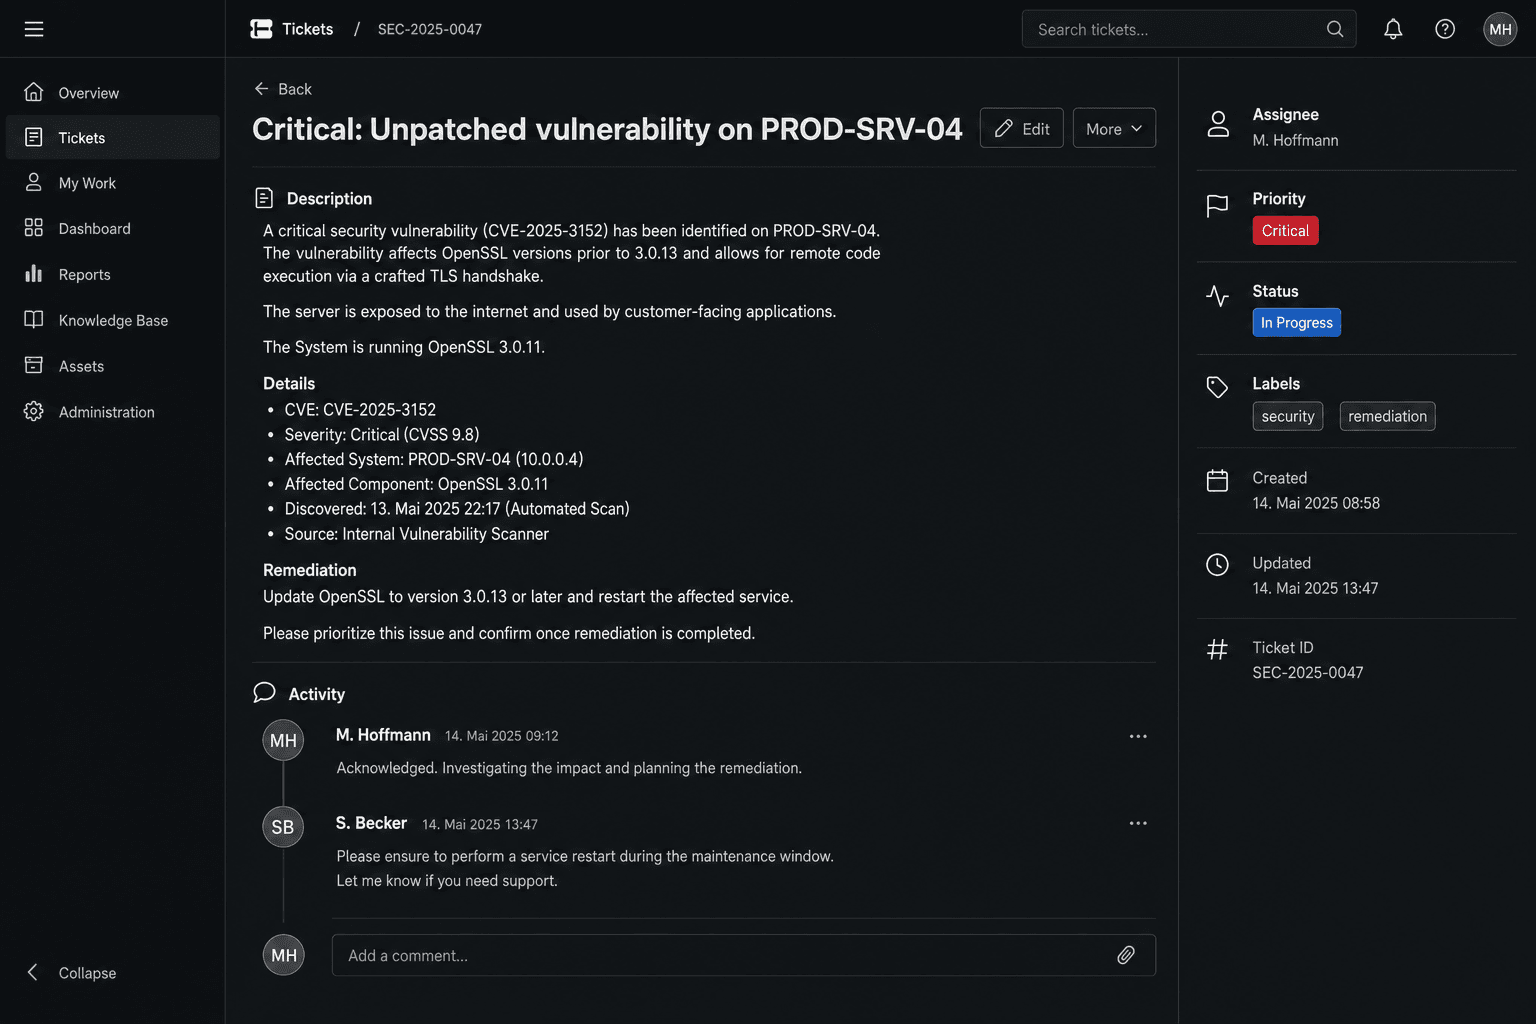
Task: Open Administration in sidebar
Action: tap(113, 411)
